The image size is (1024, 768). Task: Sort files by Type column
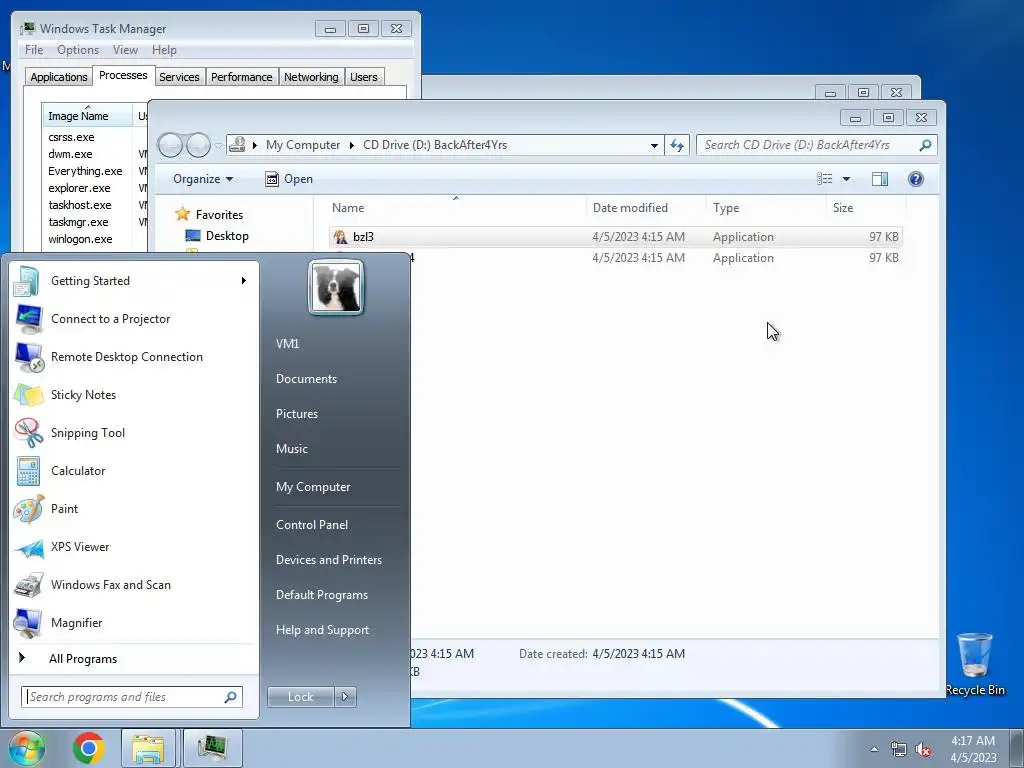(x=766, y=208)
